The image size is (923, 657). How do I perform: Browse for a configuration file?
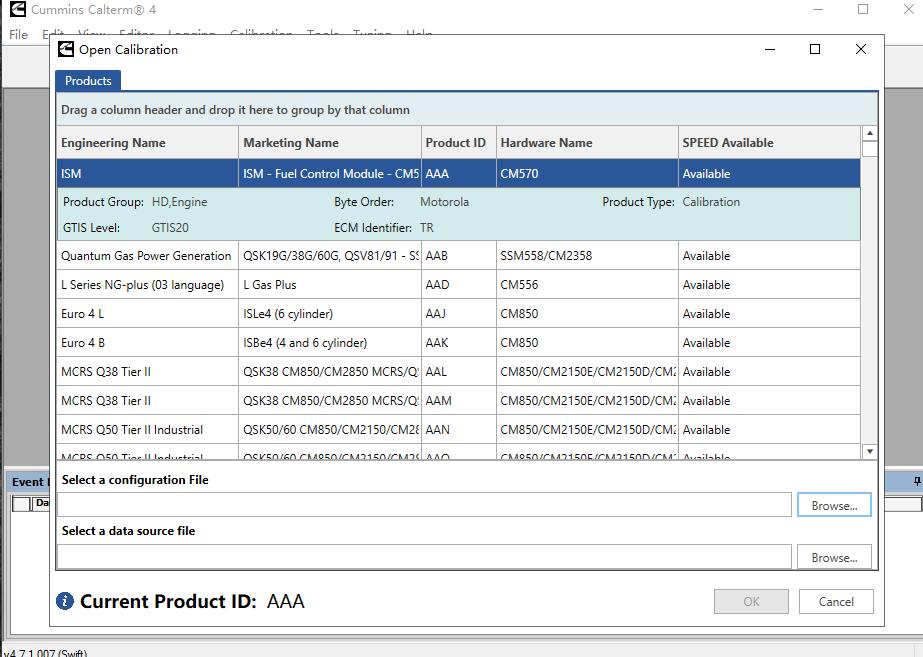click(834, 504)
